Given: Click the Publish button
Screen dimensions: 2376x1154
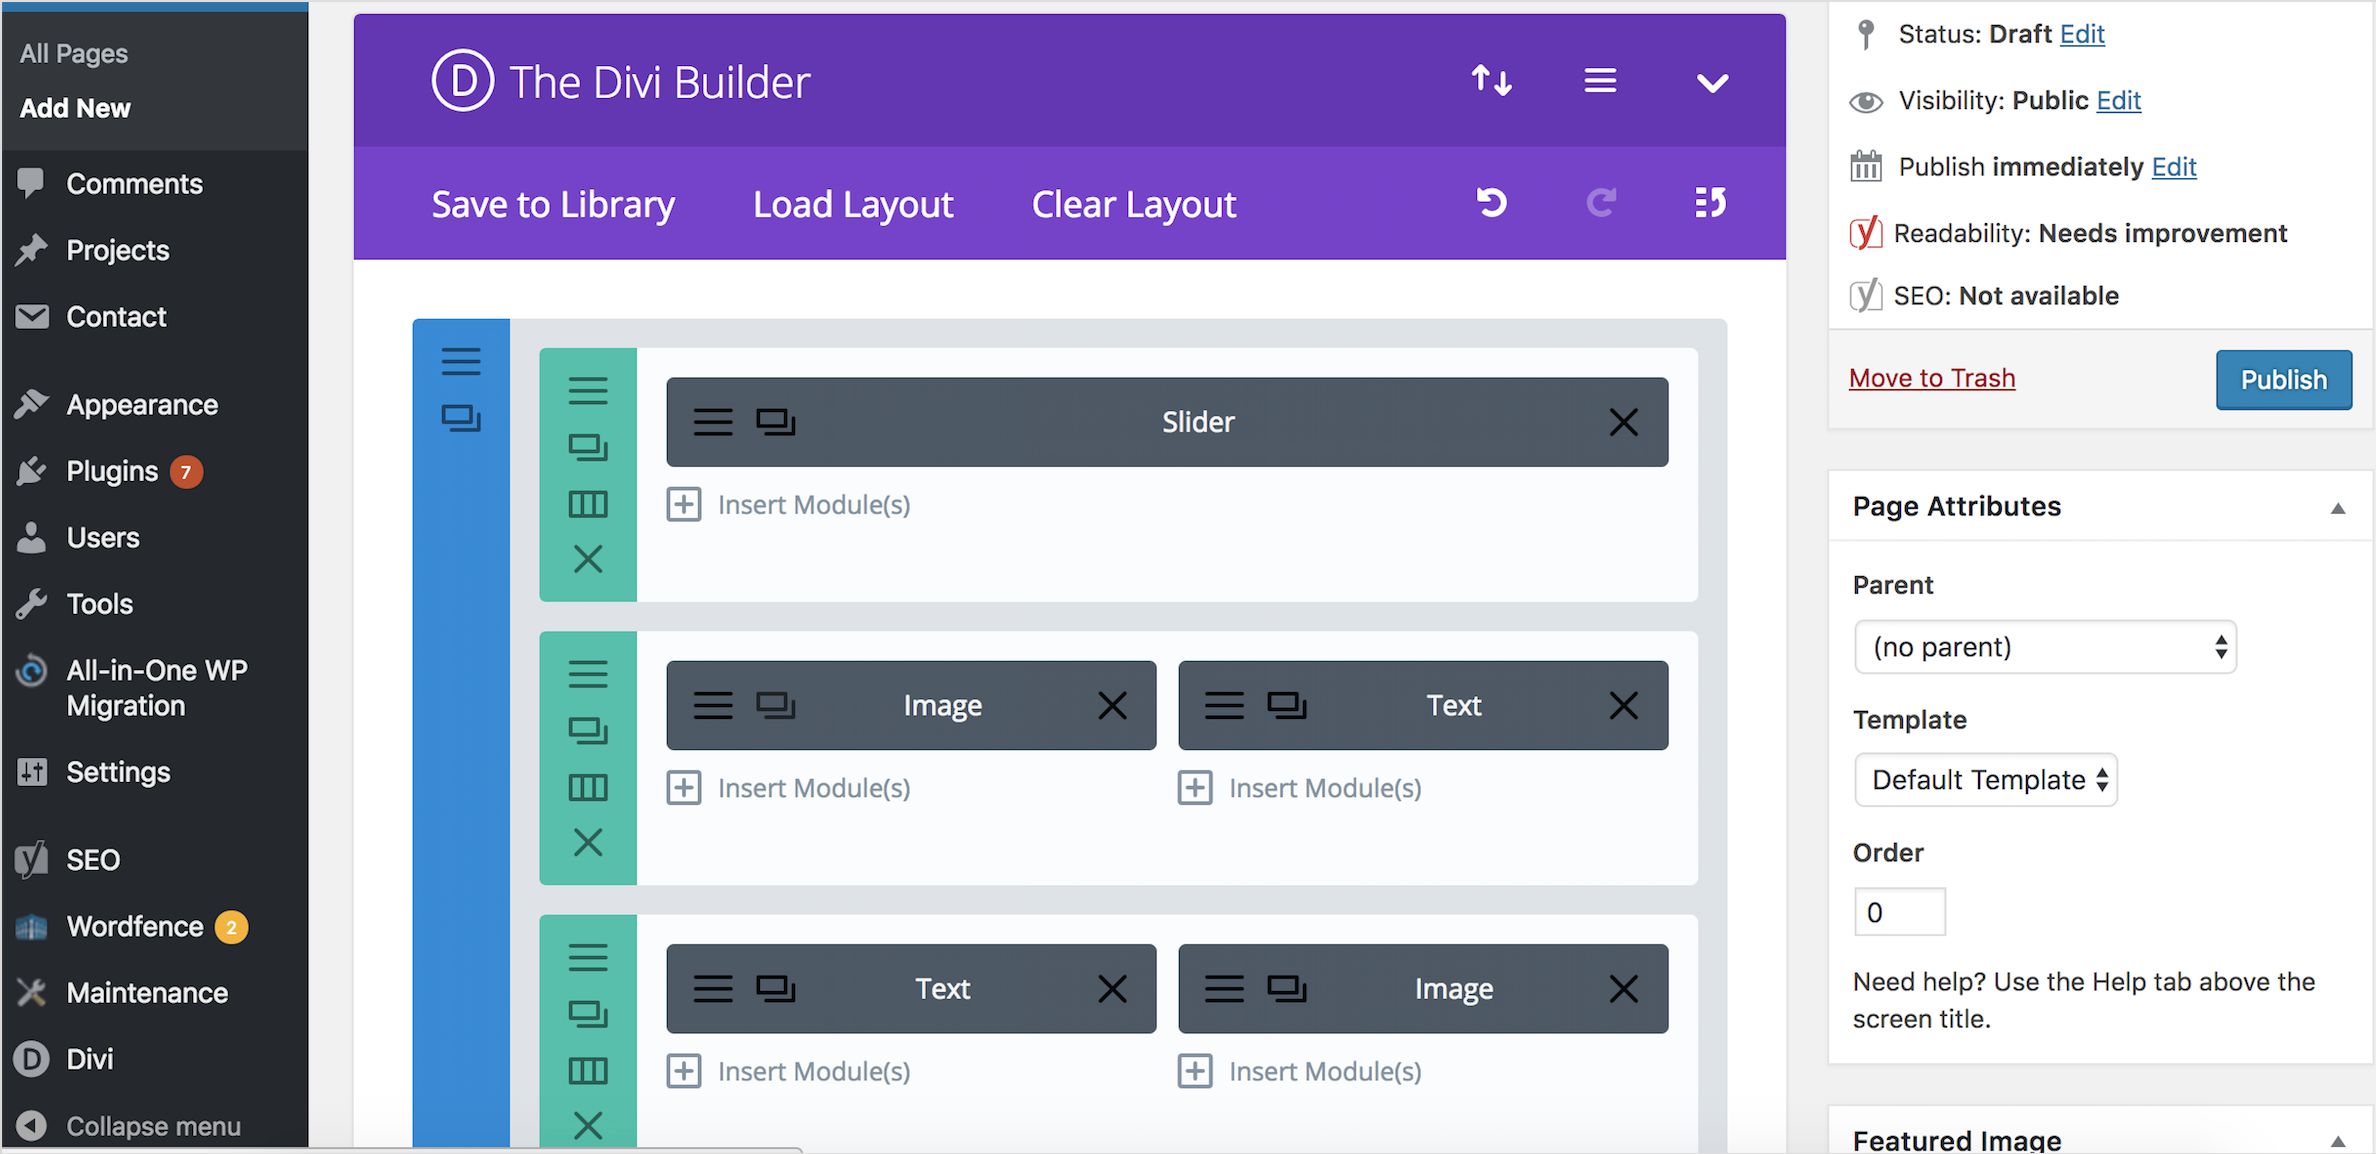Looking at the screenshot, I should (2283, 380).
